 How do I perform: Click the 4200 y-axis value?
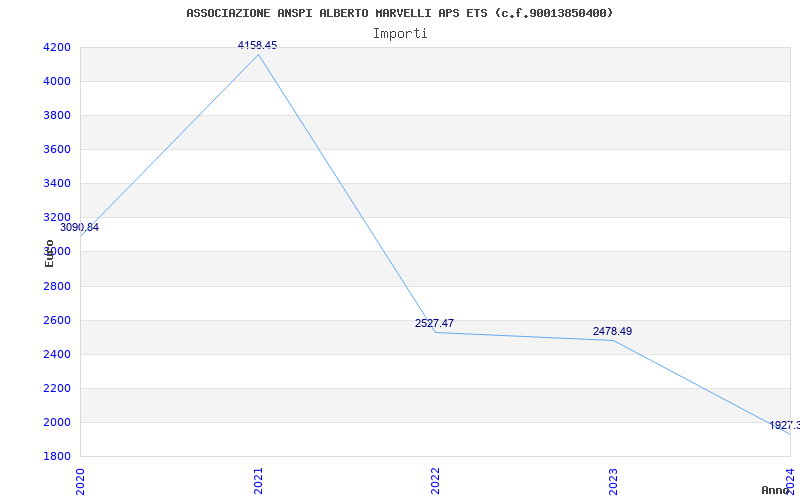click(x=57, y=47)
